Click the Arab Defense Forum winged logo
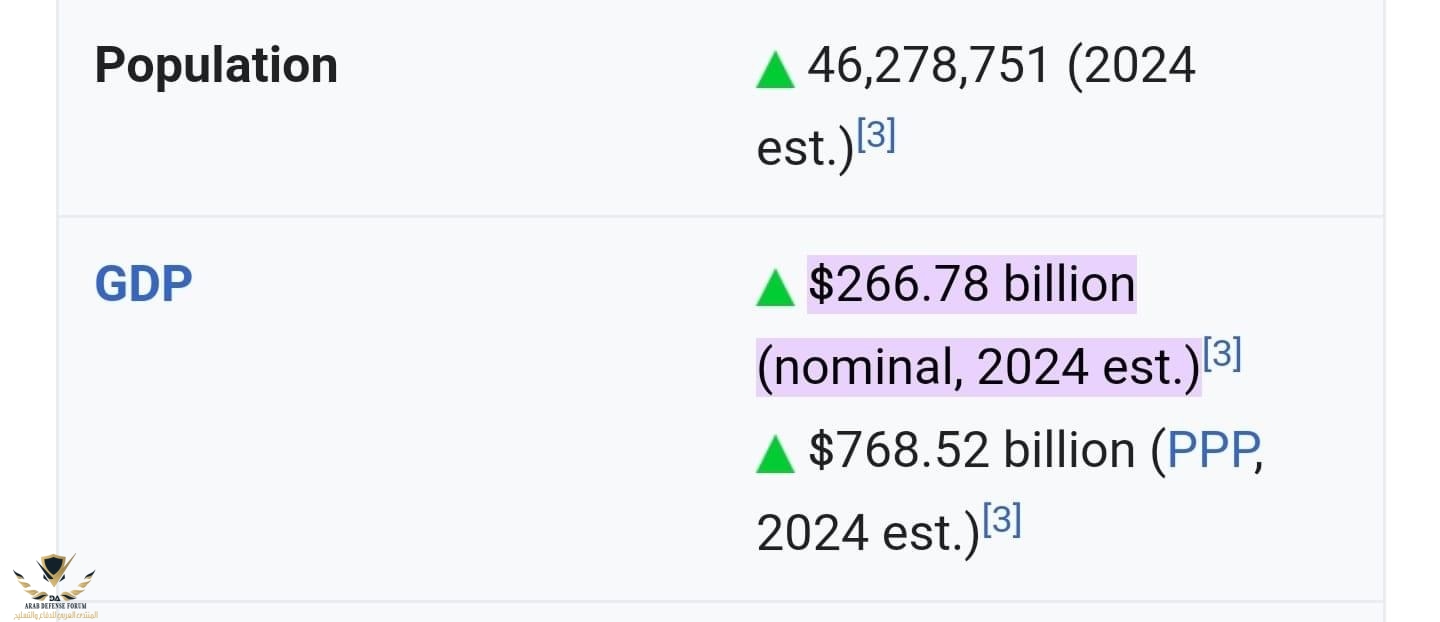Screen dimensions: 1440x622 [x=54, y=575]
